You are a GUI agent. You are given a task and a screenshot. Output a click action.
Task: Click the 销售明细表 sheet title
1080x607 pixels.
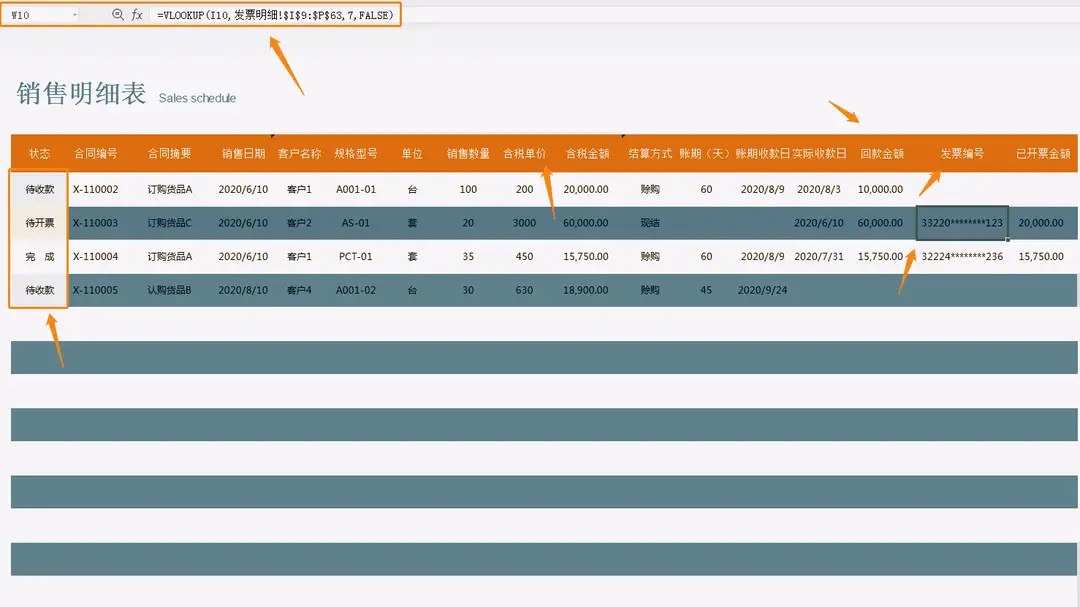(x=81, y=94)
